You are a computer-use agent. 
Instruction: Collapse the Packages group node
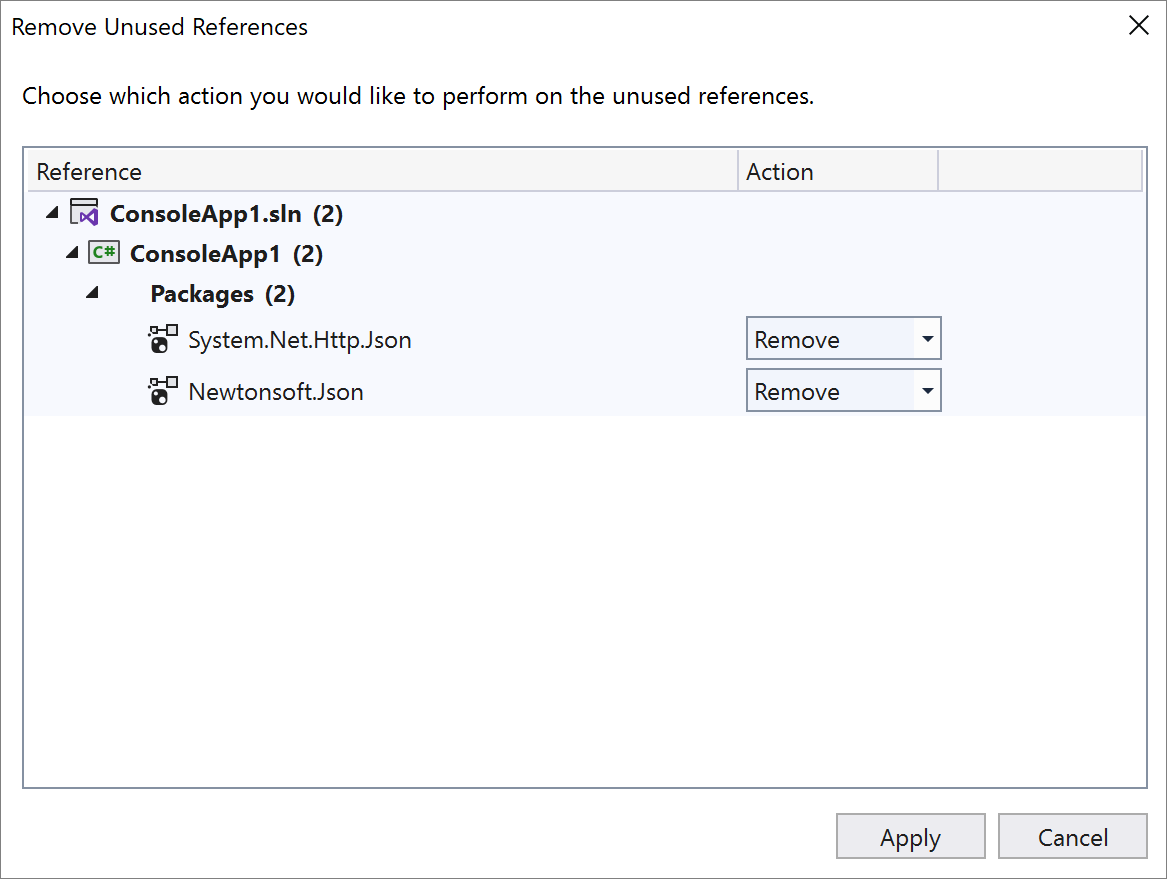91,292
